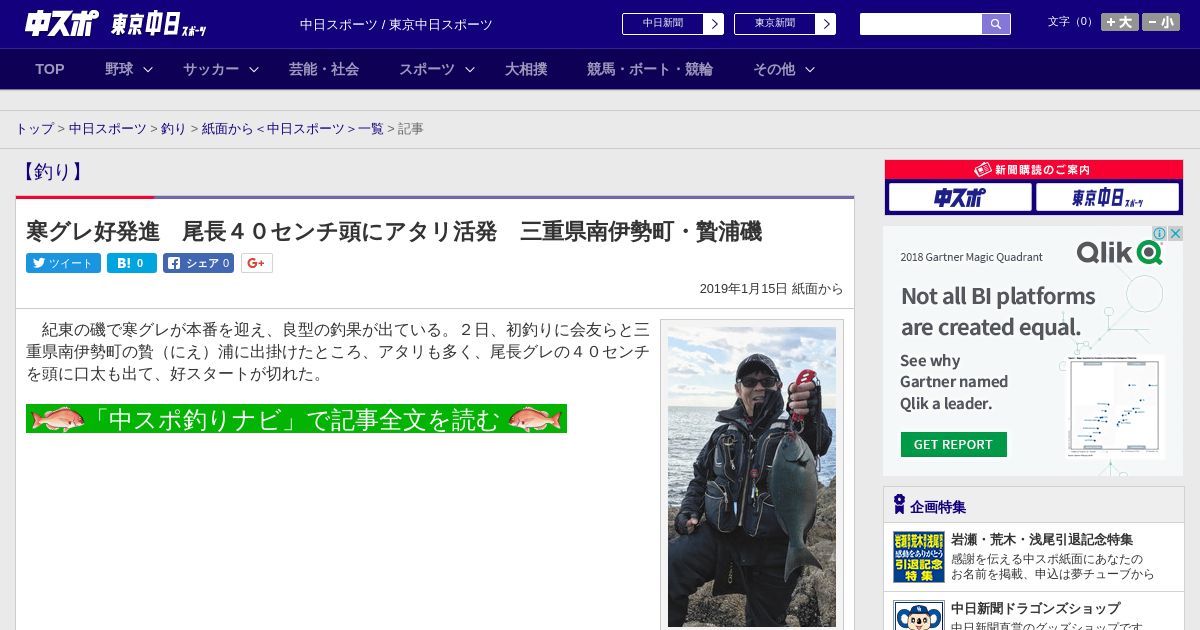Viewport: 1200px width, 630px height.
Task: Expand the スポーツ dropdown chevron
Action: point(470,69)
